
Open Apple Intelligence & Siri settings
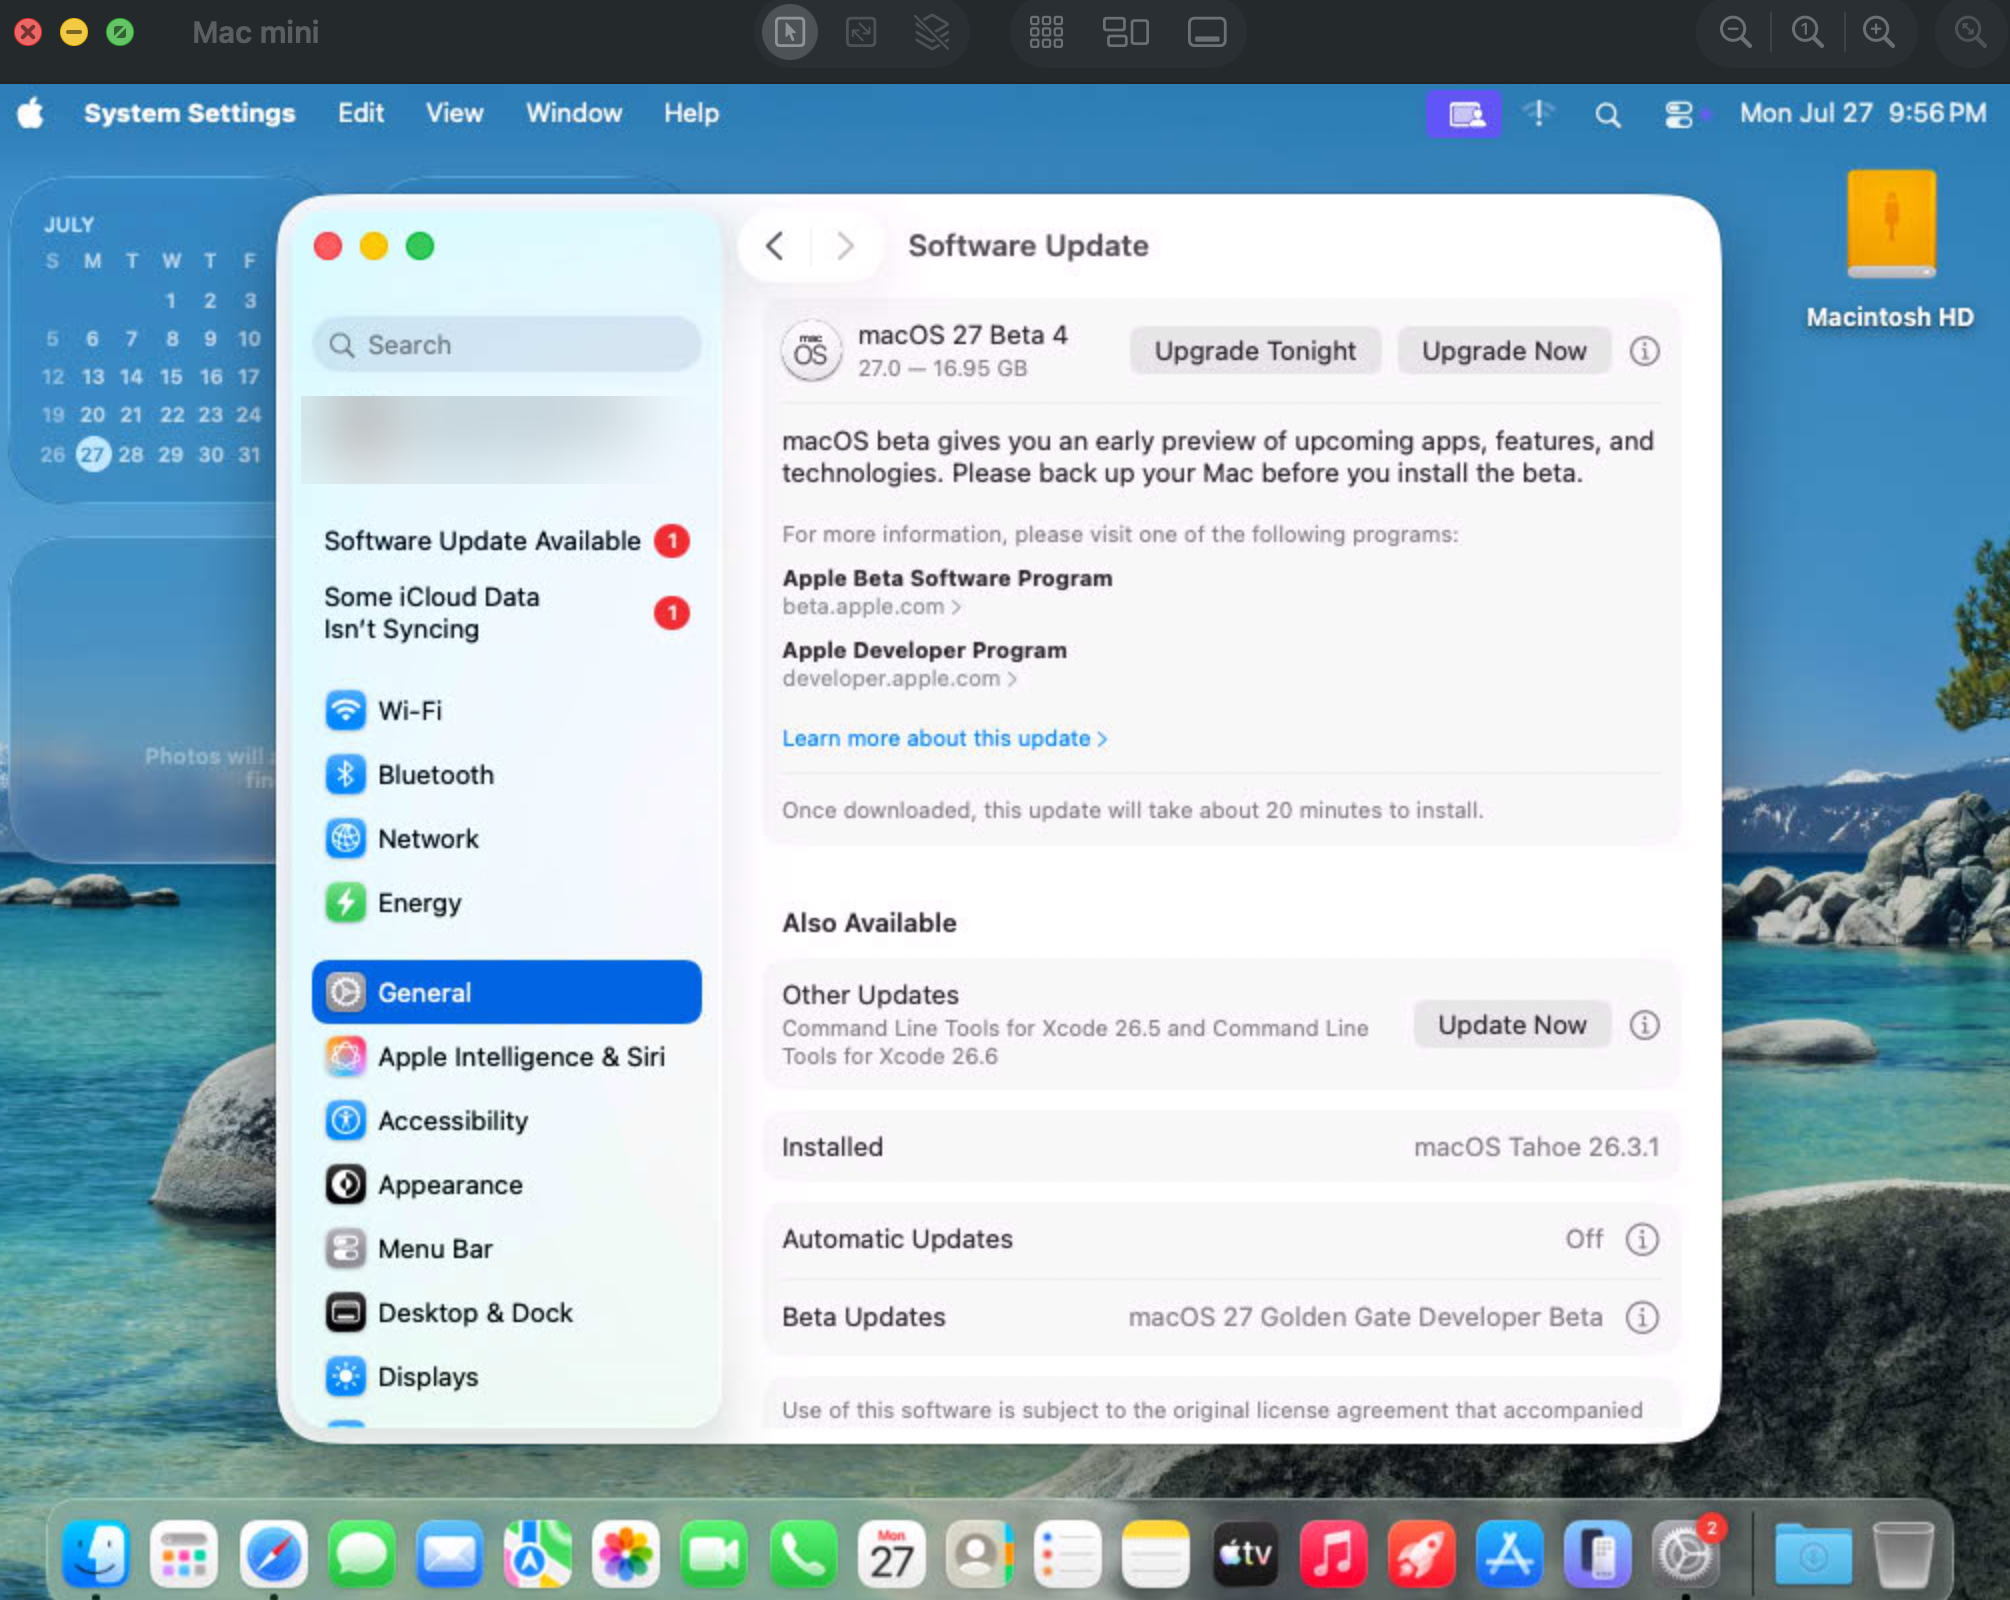pos(506,1057)
